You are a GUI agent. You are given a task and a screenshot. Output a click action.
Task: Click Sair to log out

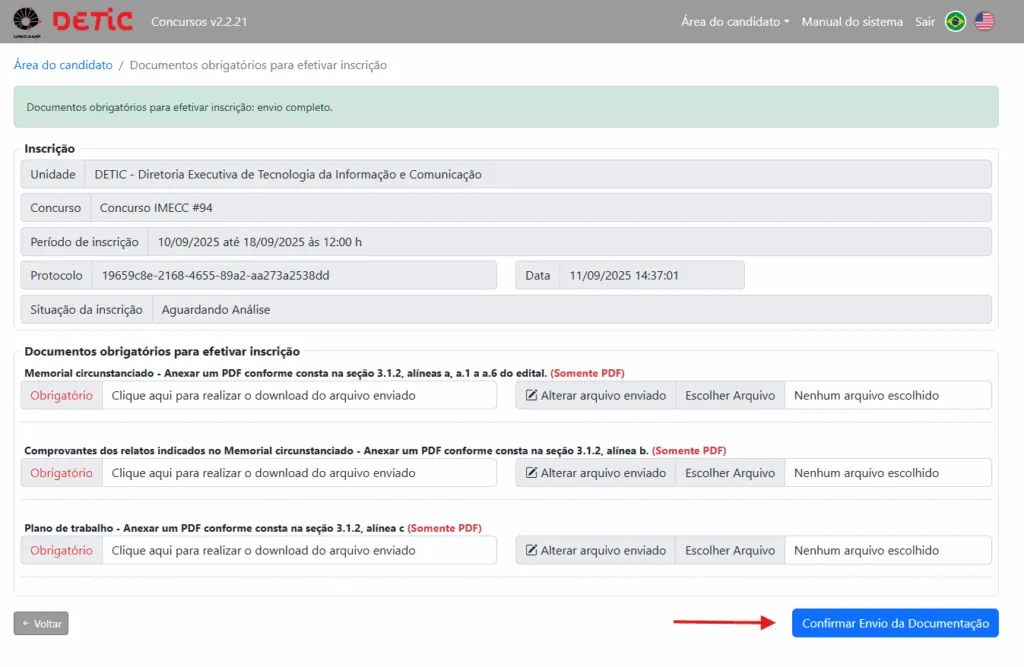(925, 21)
